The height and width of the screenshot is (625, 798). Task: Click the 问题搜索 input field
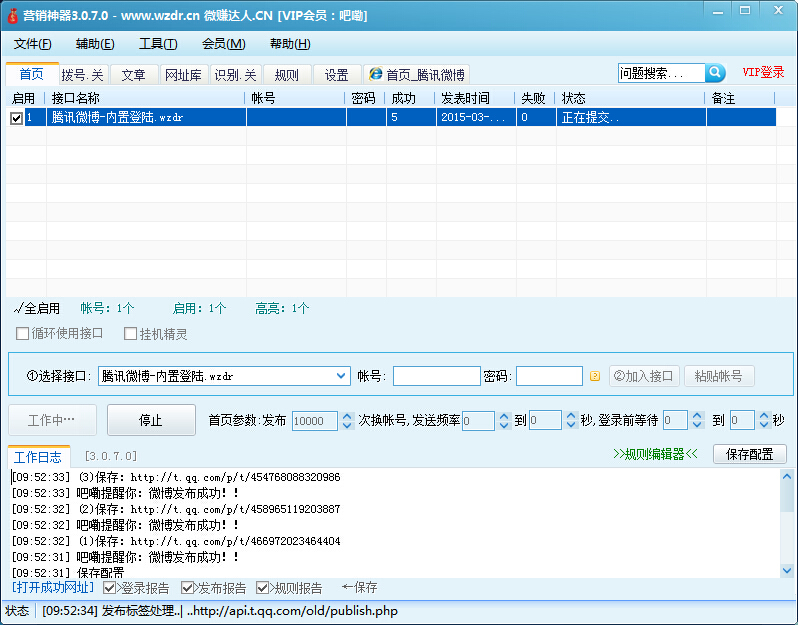tap(661, 73)
